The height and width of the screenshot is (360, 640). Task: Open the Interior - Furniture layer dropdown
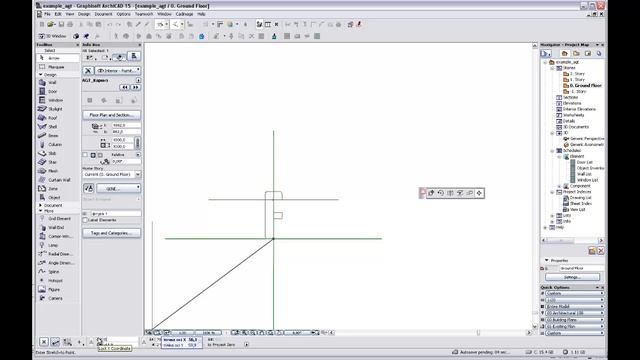(118, 71)
